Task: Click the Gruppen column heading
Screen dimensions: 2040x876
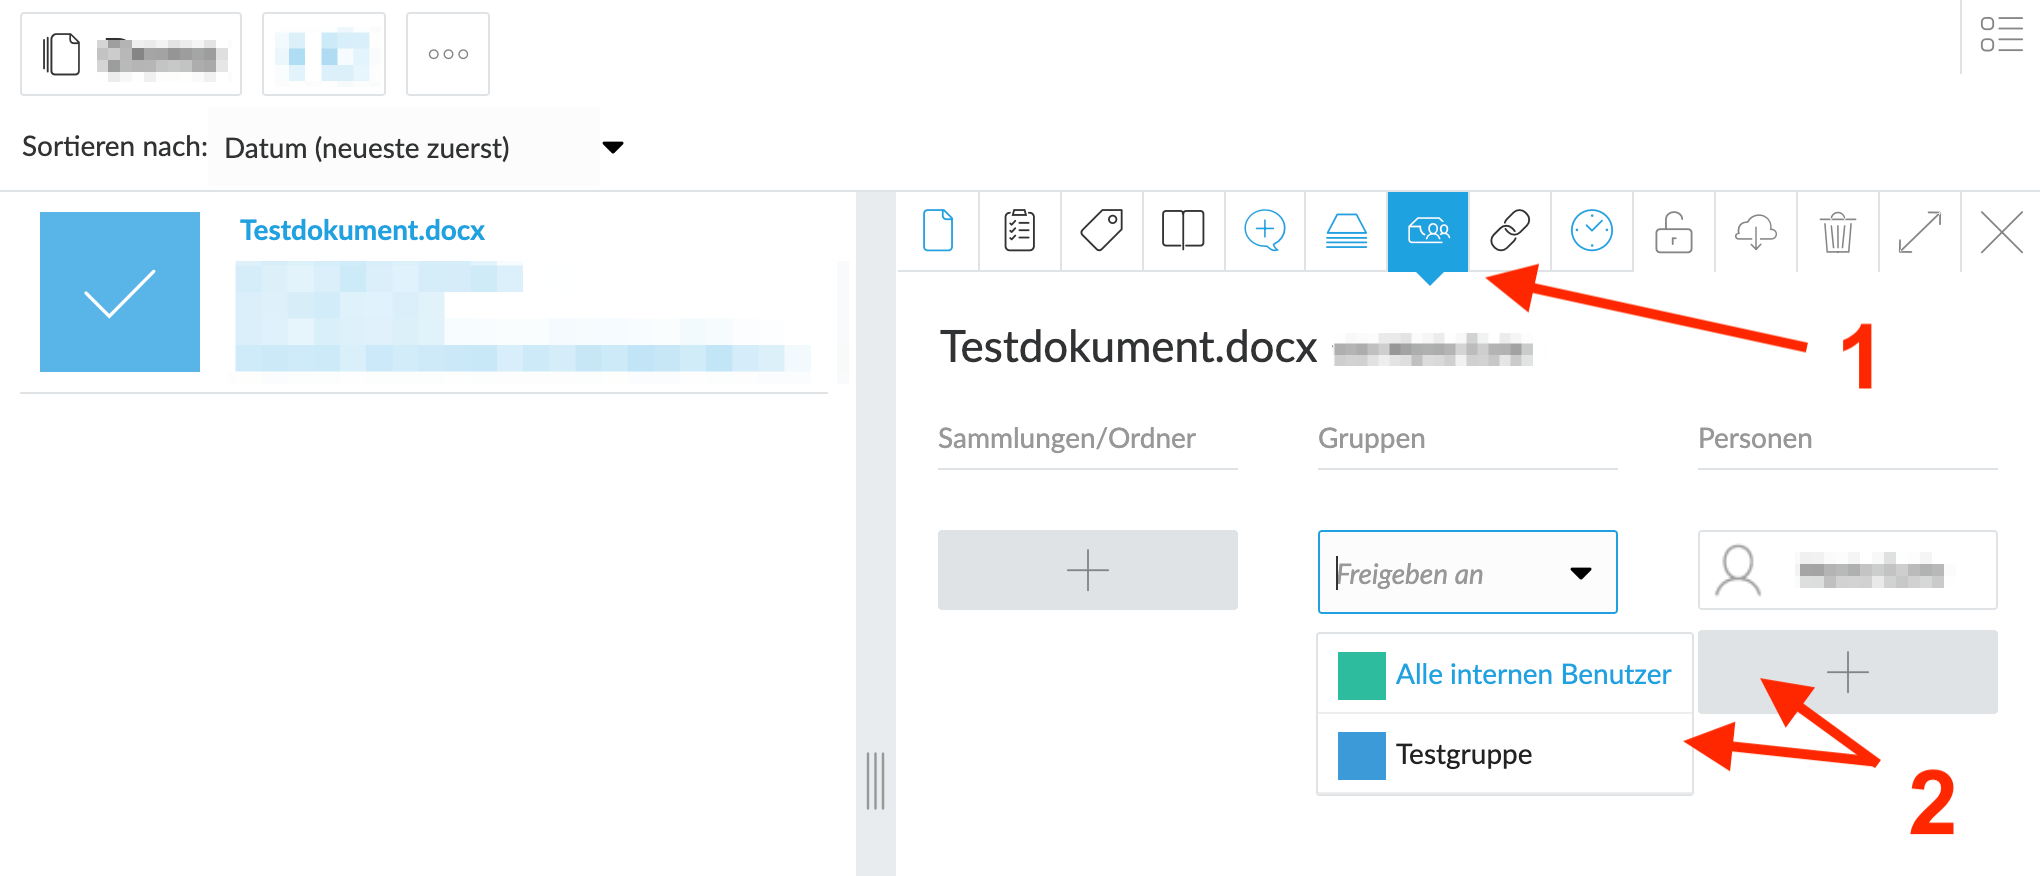Action: click(x=1371, y=438)
